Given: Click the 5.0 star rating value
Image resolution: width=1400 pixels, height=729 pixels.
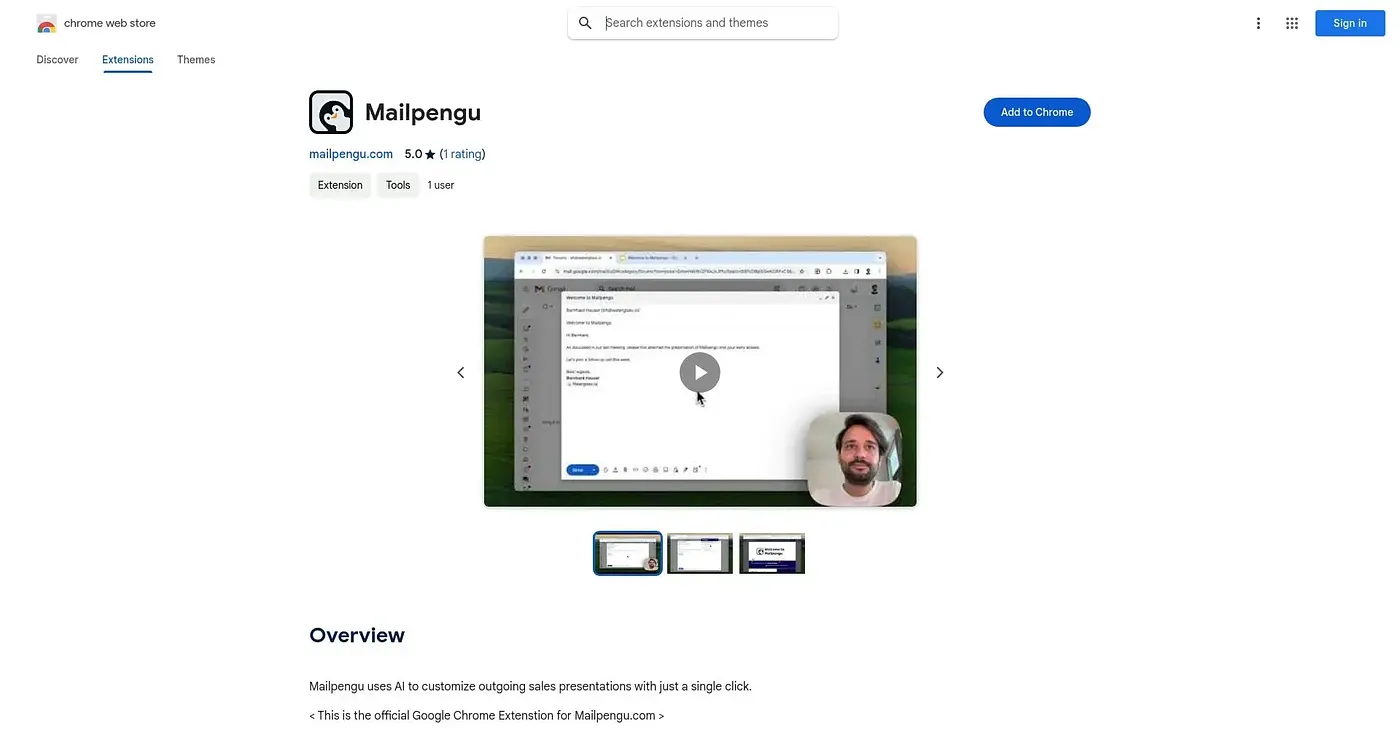Looking at the screenshot, I should 420,154.
